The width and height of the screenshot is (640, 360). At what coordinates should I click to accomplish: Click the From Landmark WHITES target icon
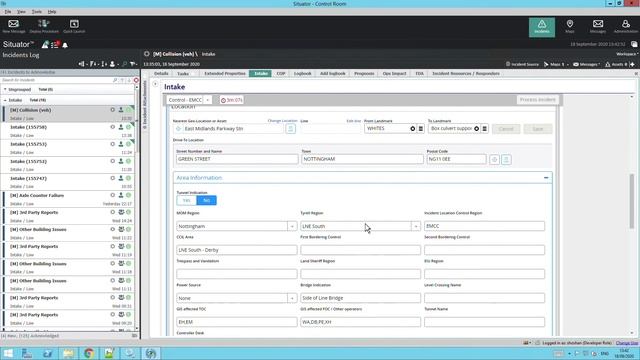pos(413,129)
